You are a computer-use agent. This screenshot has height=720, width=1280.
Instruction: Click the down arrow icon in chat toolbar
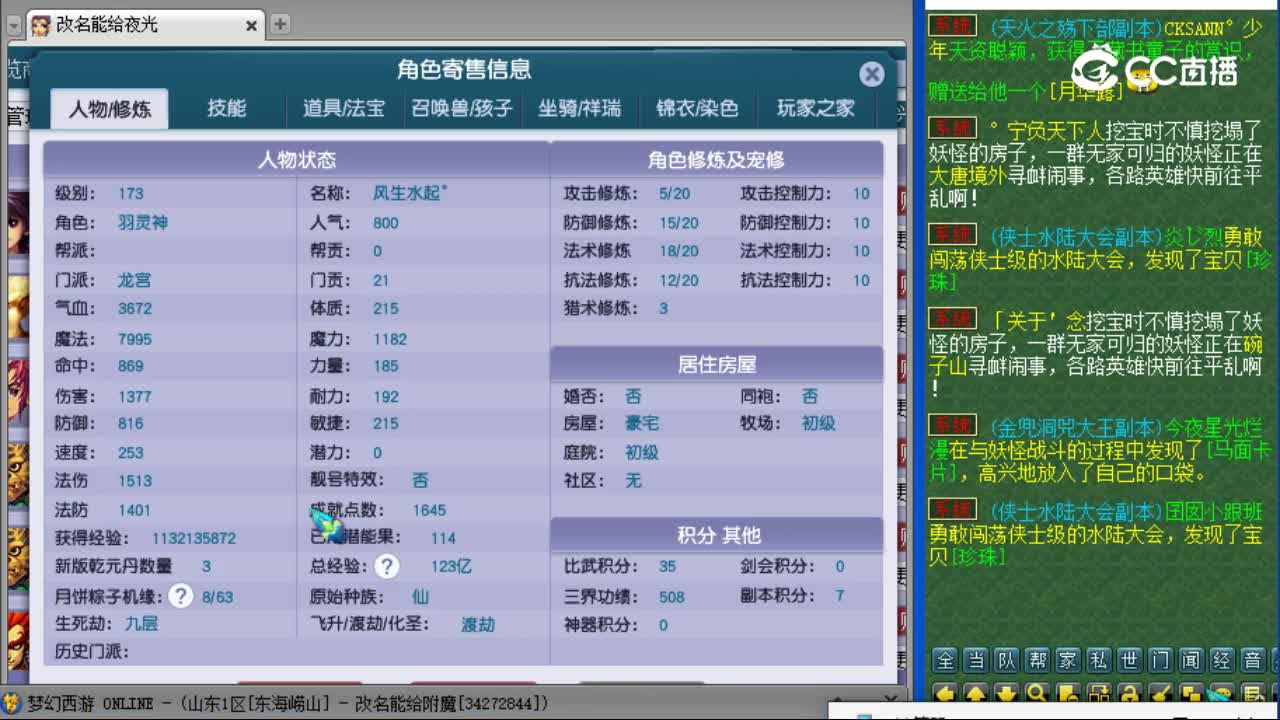[1007, 692]
